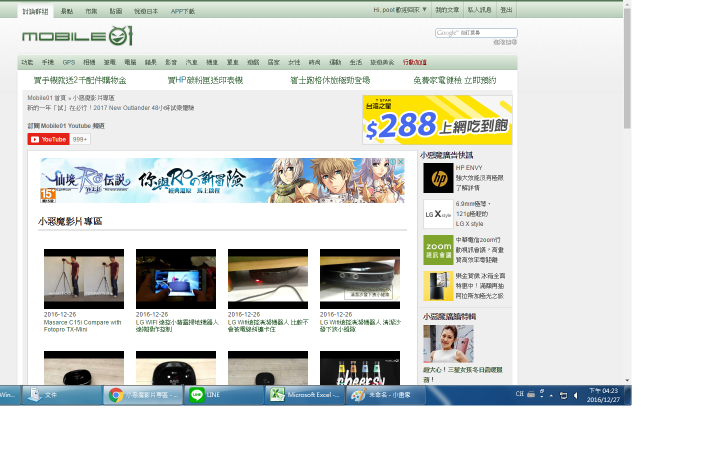The height and width of the screenshot is (450, 720).
Task: Click the keyboard icon in system tray
Action: pyautogui.click(x=531, y=394)
